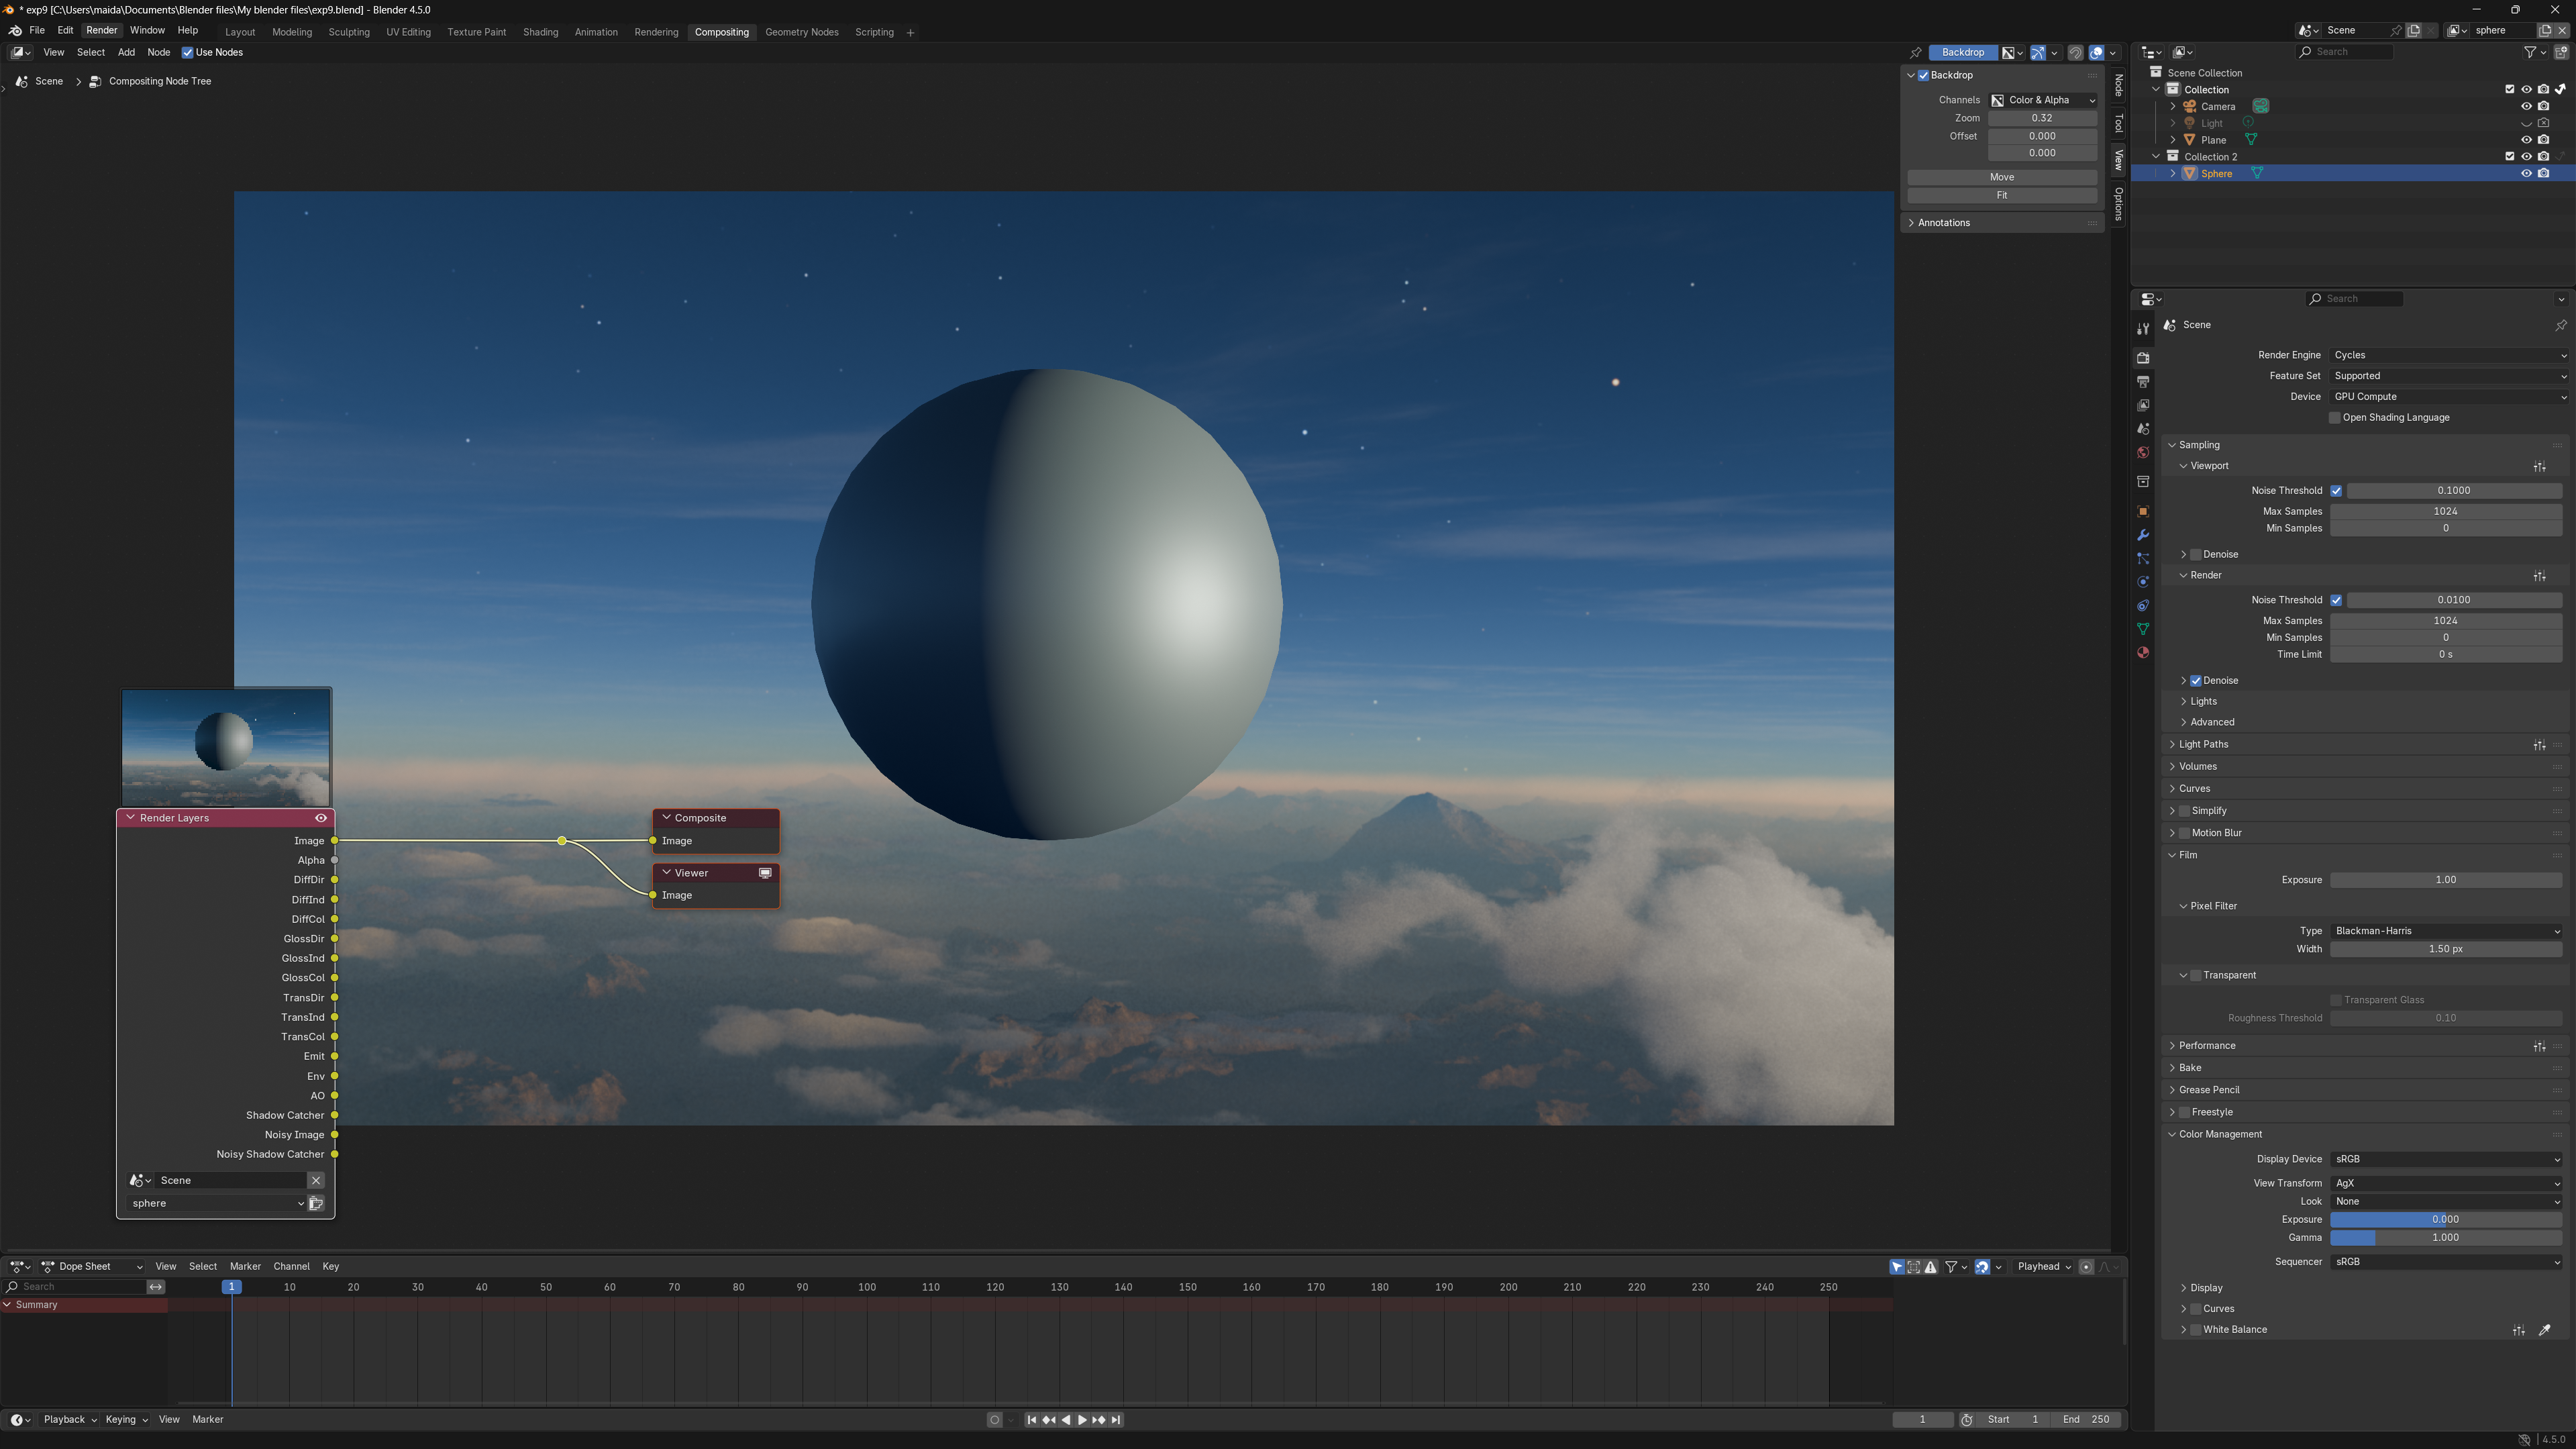Screen dimensions: 2576x1449
Task: Expand the Performance panel
Action: click(x=2207, y=1046)
